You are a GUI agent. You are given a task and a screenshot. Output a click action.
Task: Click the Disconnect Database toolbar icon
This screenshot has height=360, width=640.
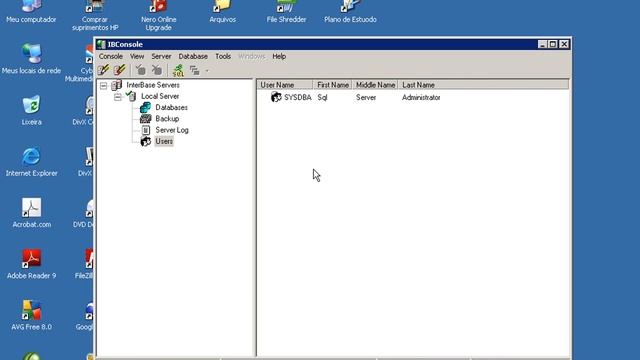[x=157, y=70]
